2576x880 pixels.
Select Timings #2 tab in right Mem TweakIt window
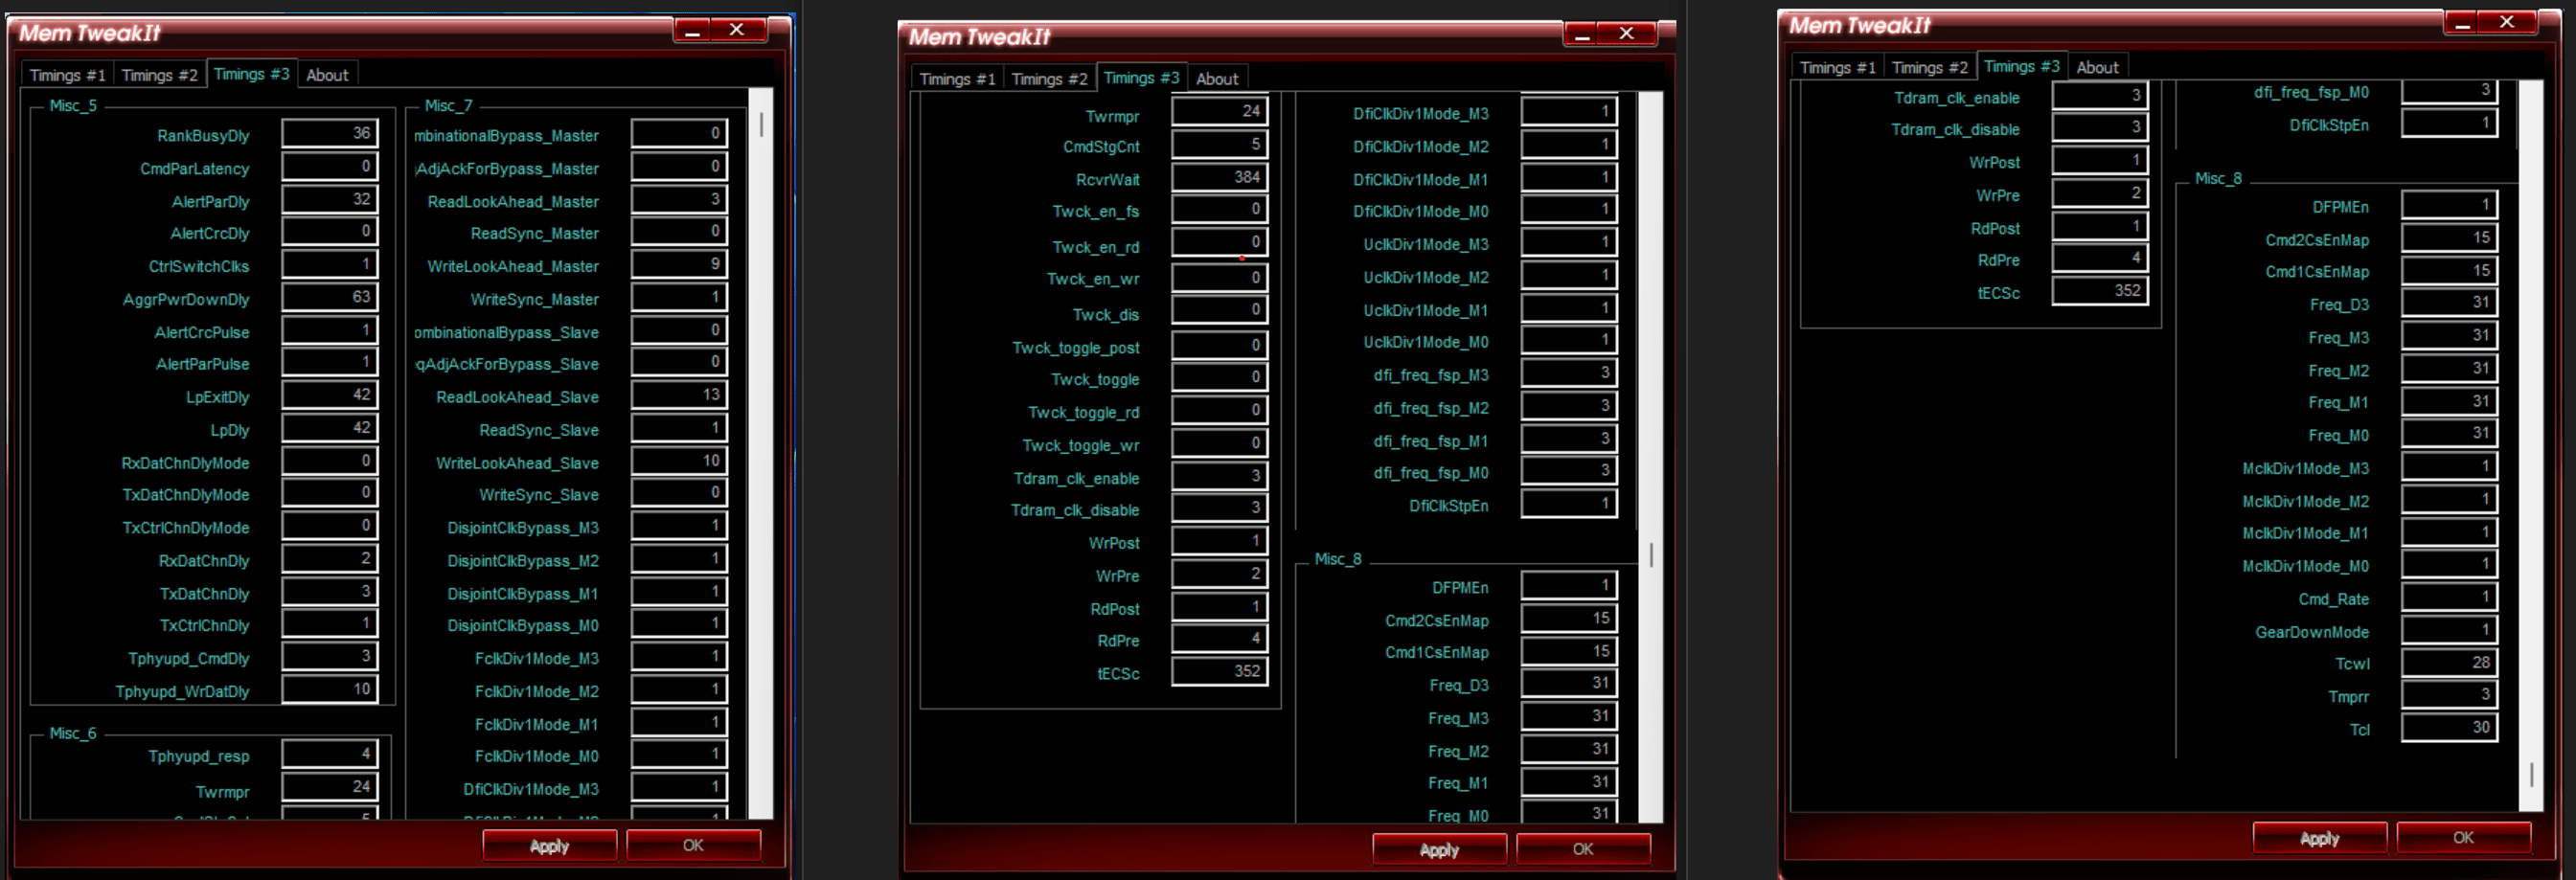tap(1929, 68)
